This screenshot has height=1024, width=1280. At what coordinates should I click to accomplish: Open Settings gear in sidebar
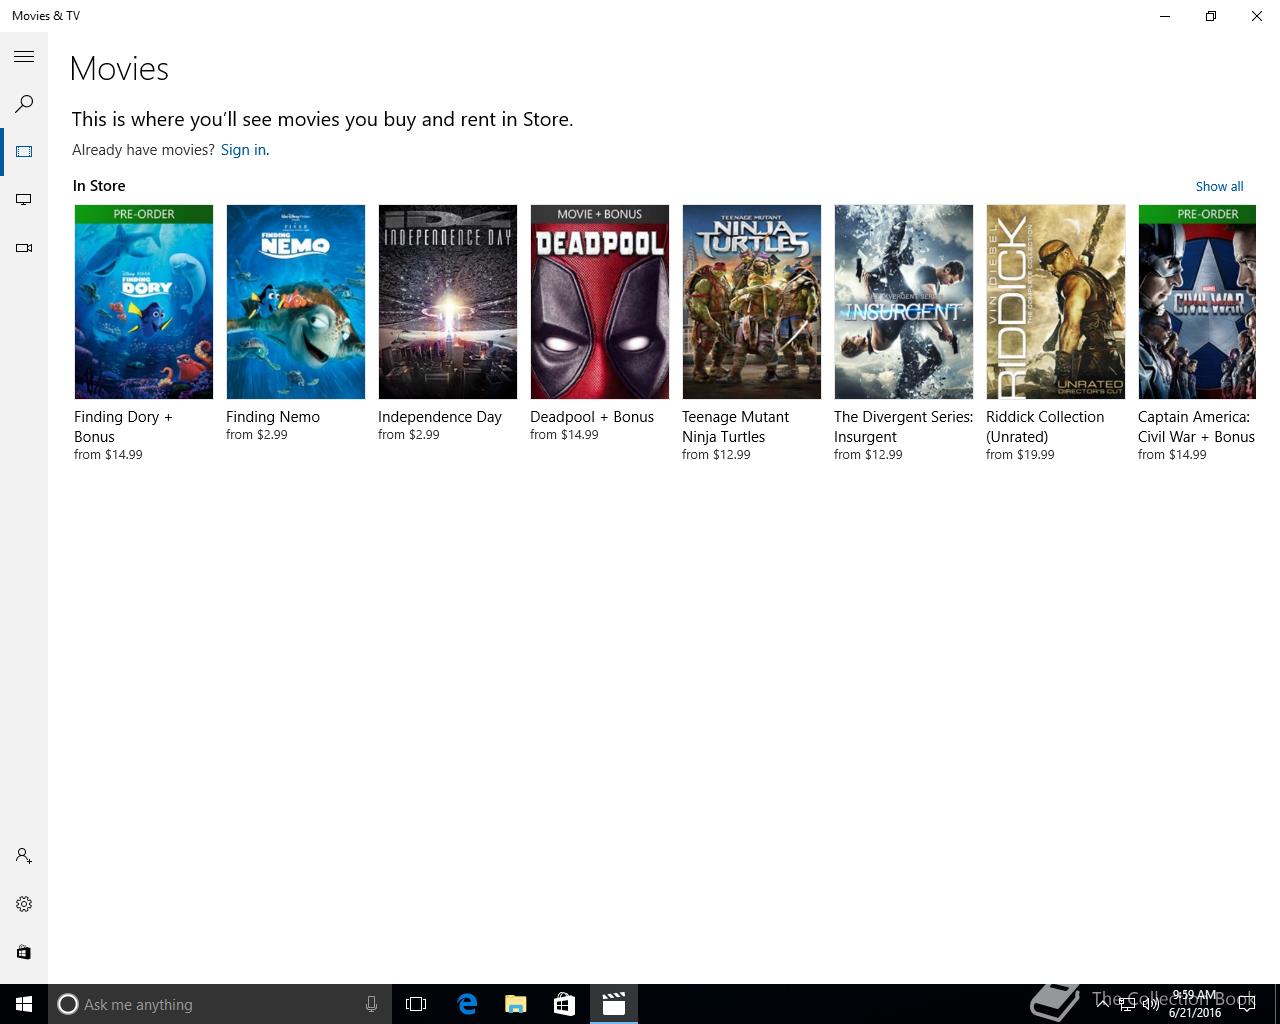click(24, 904)
